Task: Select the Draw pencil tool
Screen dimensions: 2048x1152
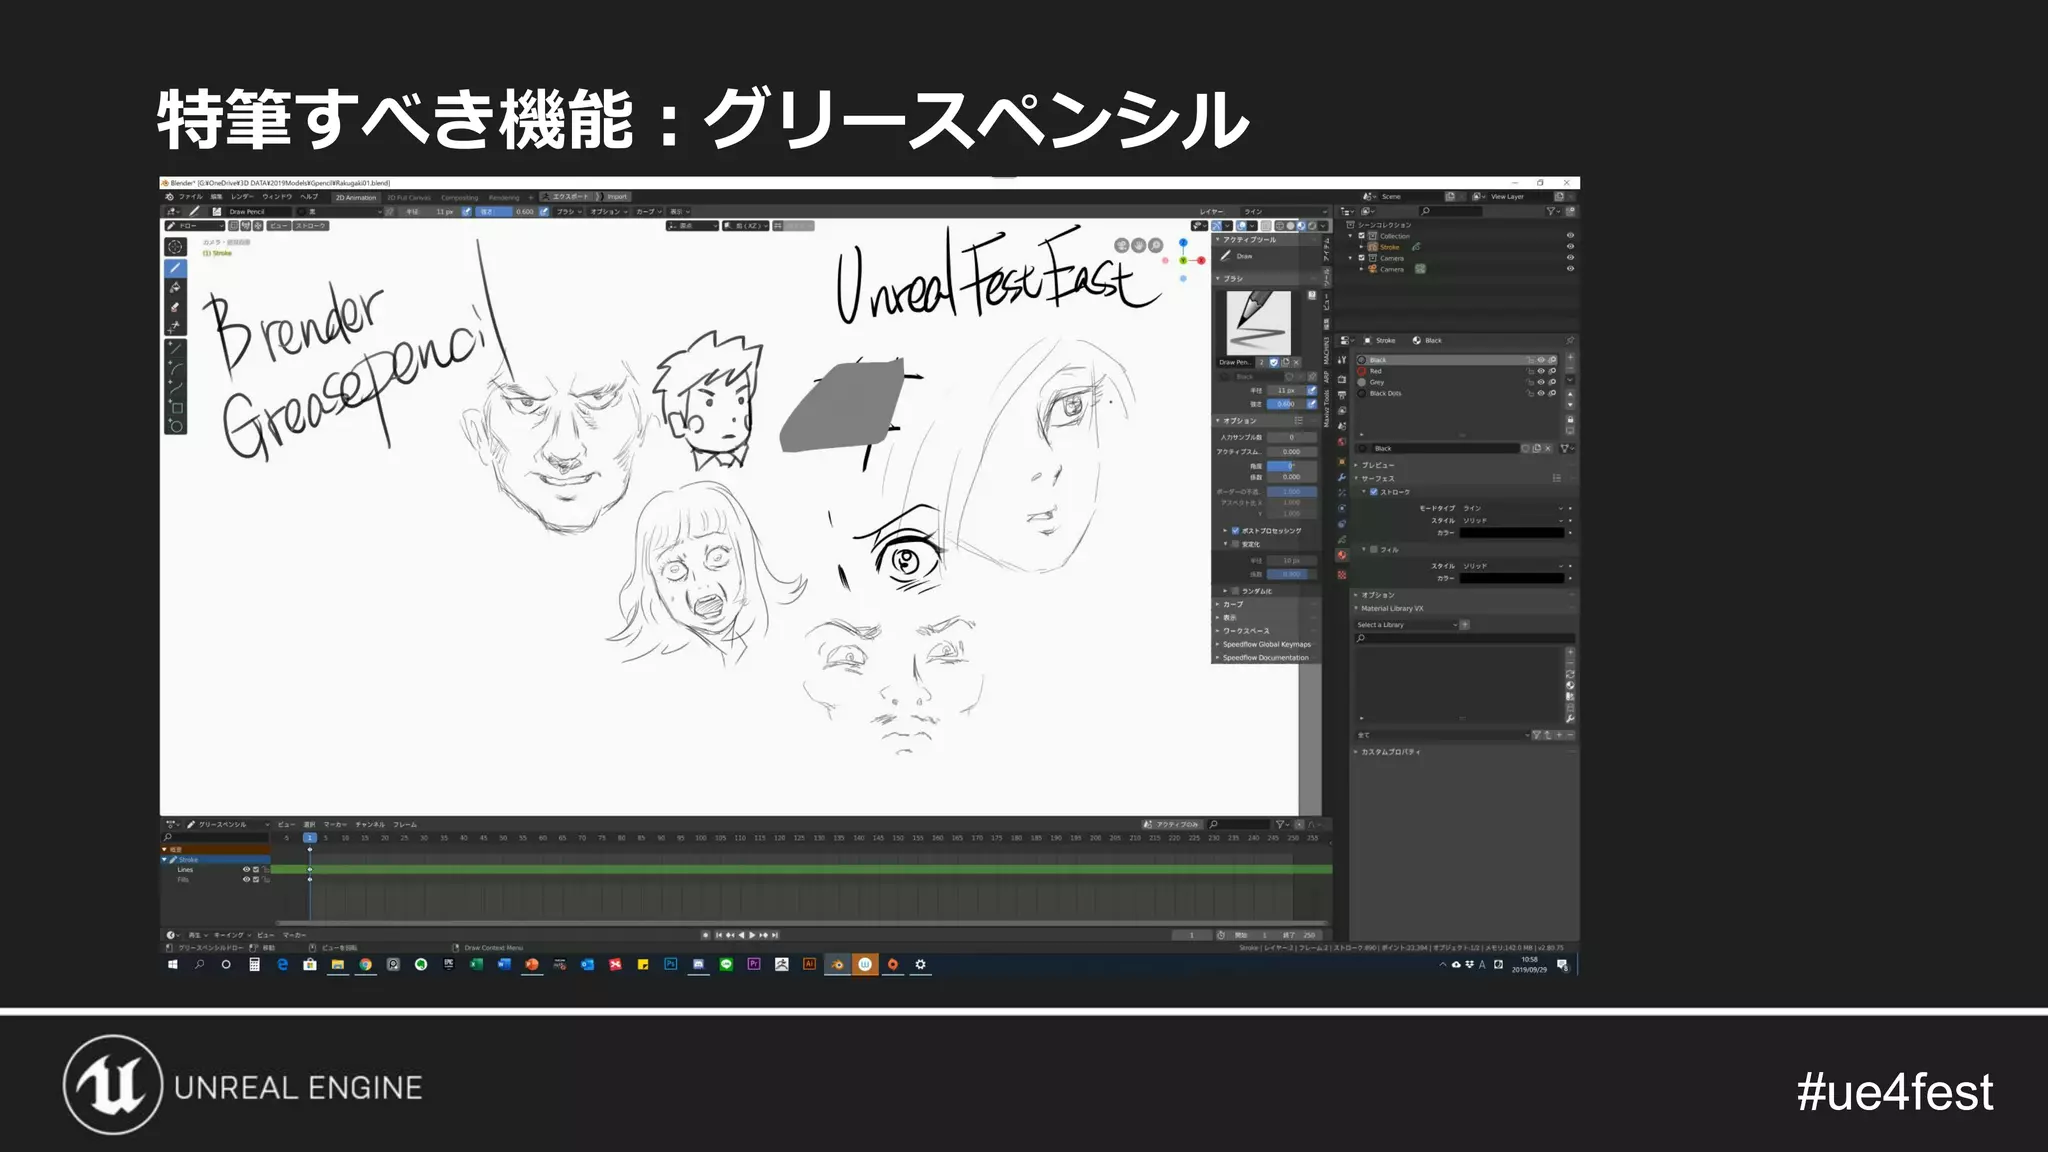Action: pyautogui.click(x=175, y=268)
